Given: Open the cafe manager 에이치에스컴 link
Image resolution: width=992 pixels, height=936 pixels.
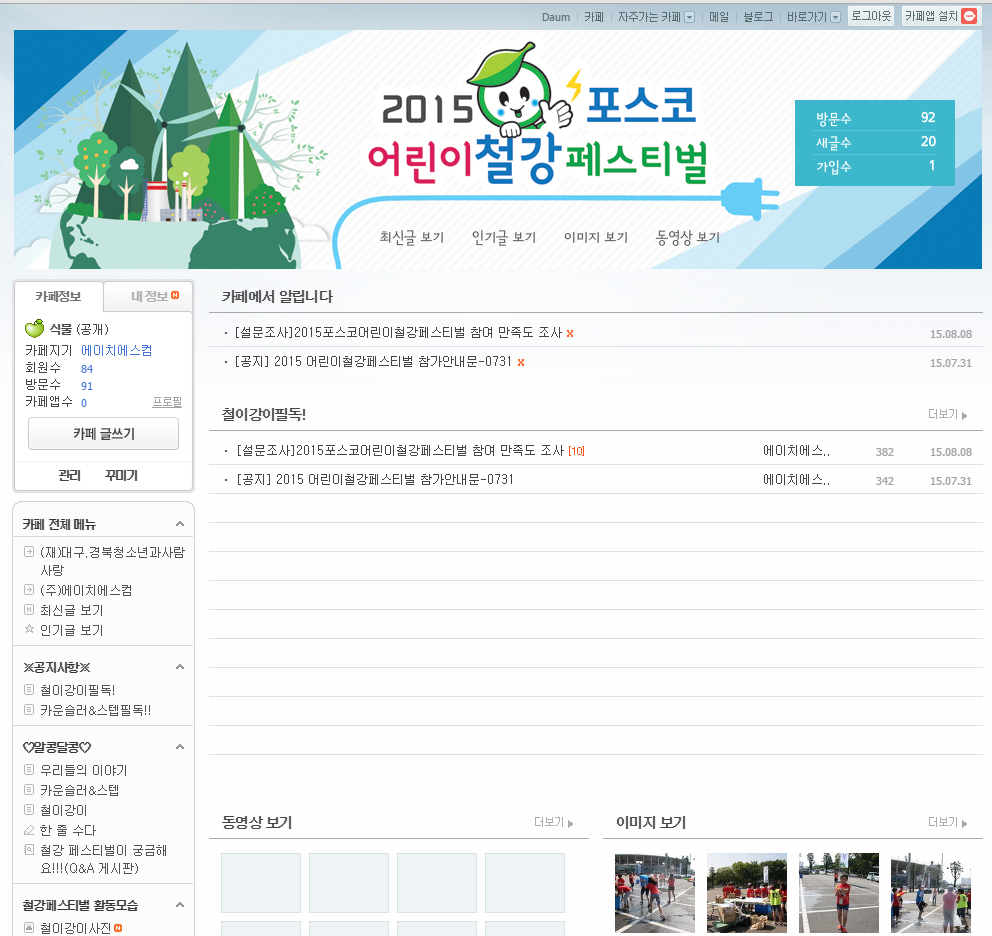Looking at the screenshot, I should [116, 351].
